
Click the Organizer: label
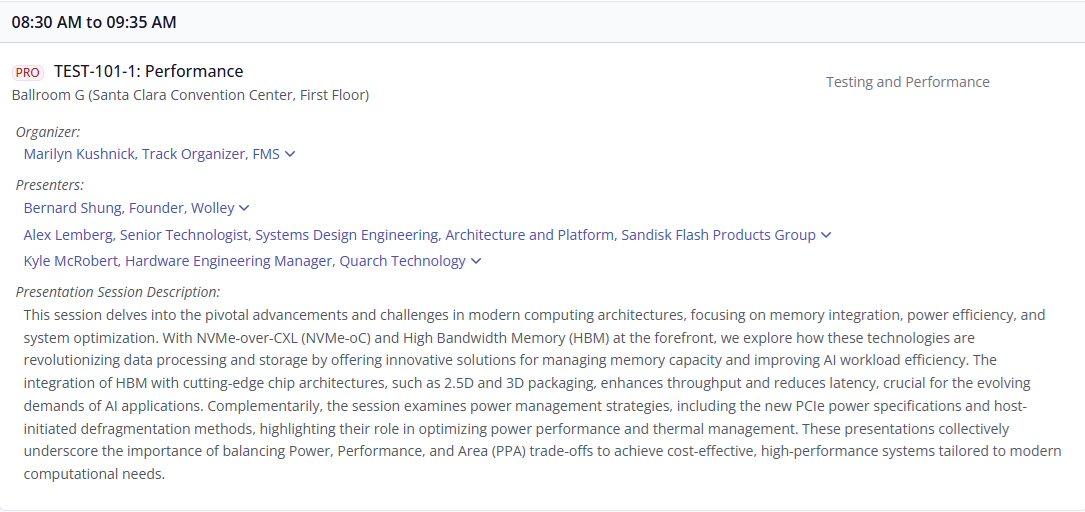point(48,131)
